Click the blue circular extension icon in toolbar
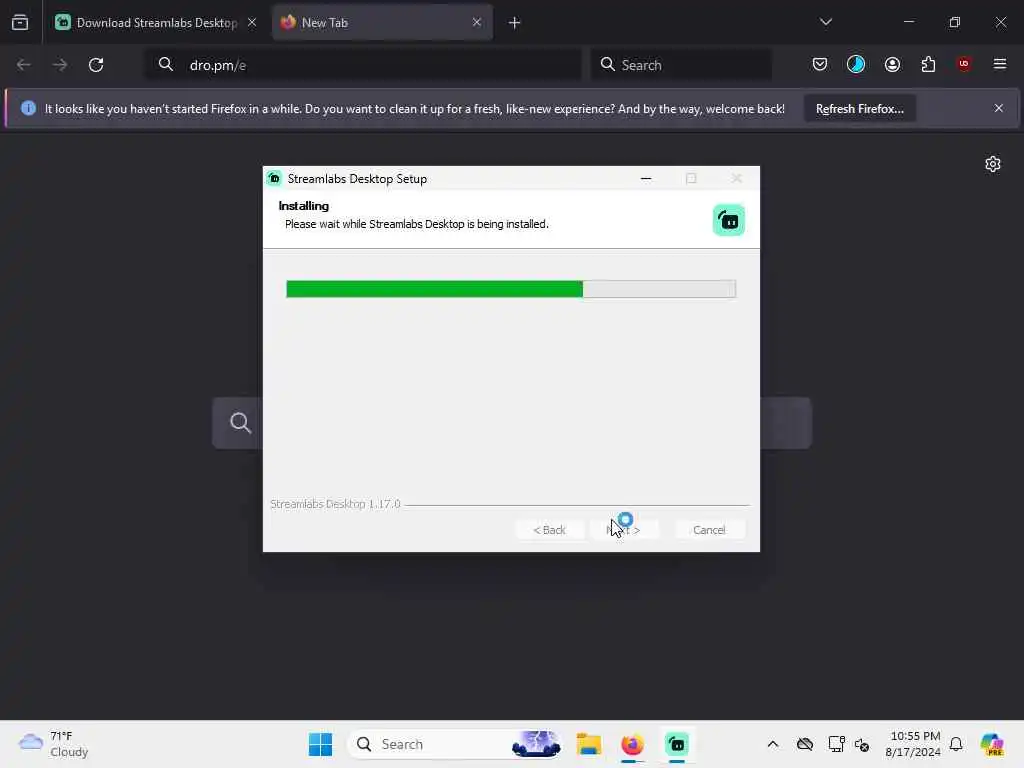Viewport: 1024px width, 768px height. point(856,64)
